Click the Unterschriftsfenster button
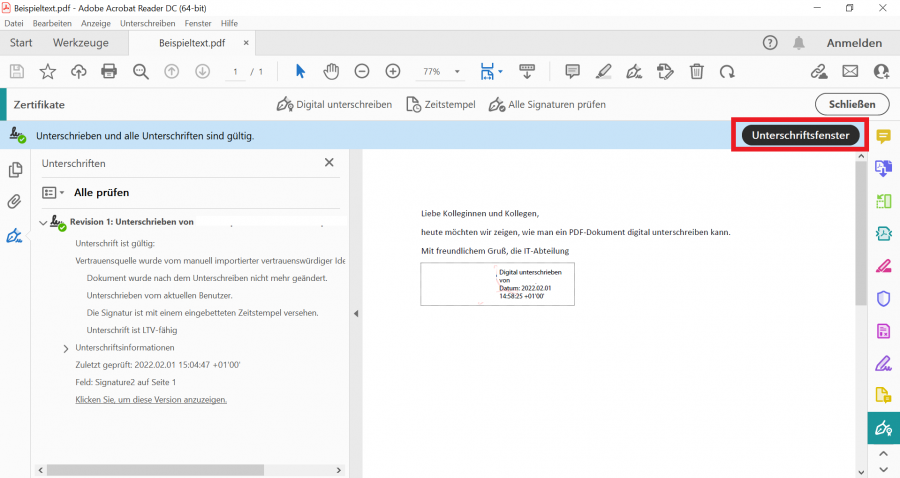 800,135
